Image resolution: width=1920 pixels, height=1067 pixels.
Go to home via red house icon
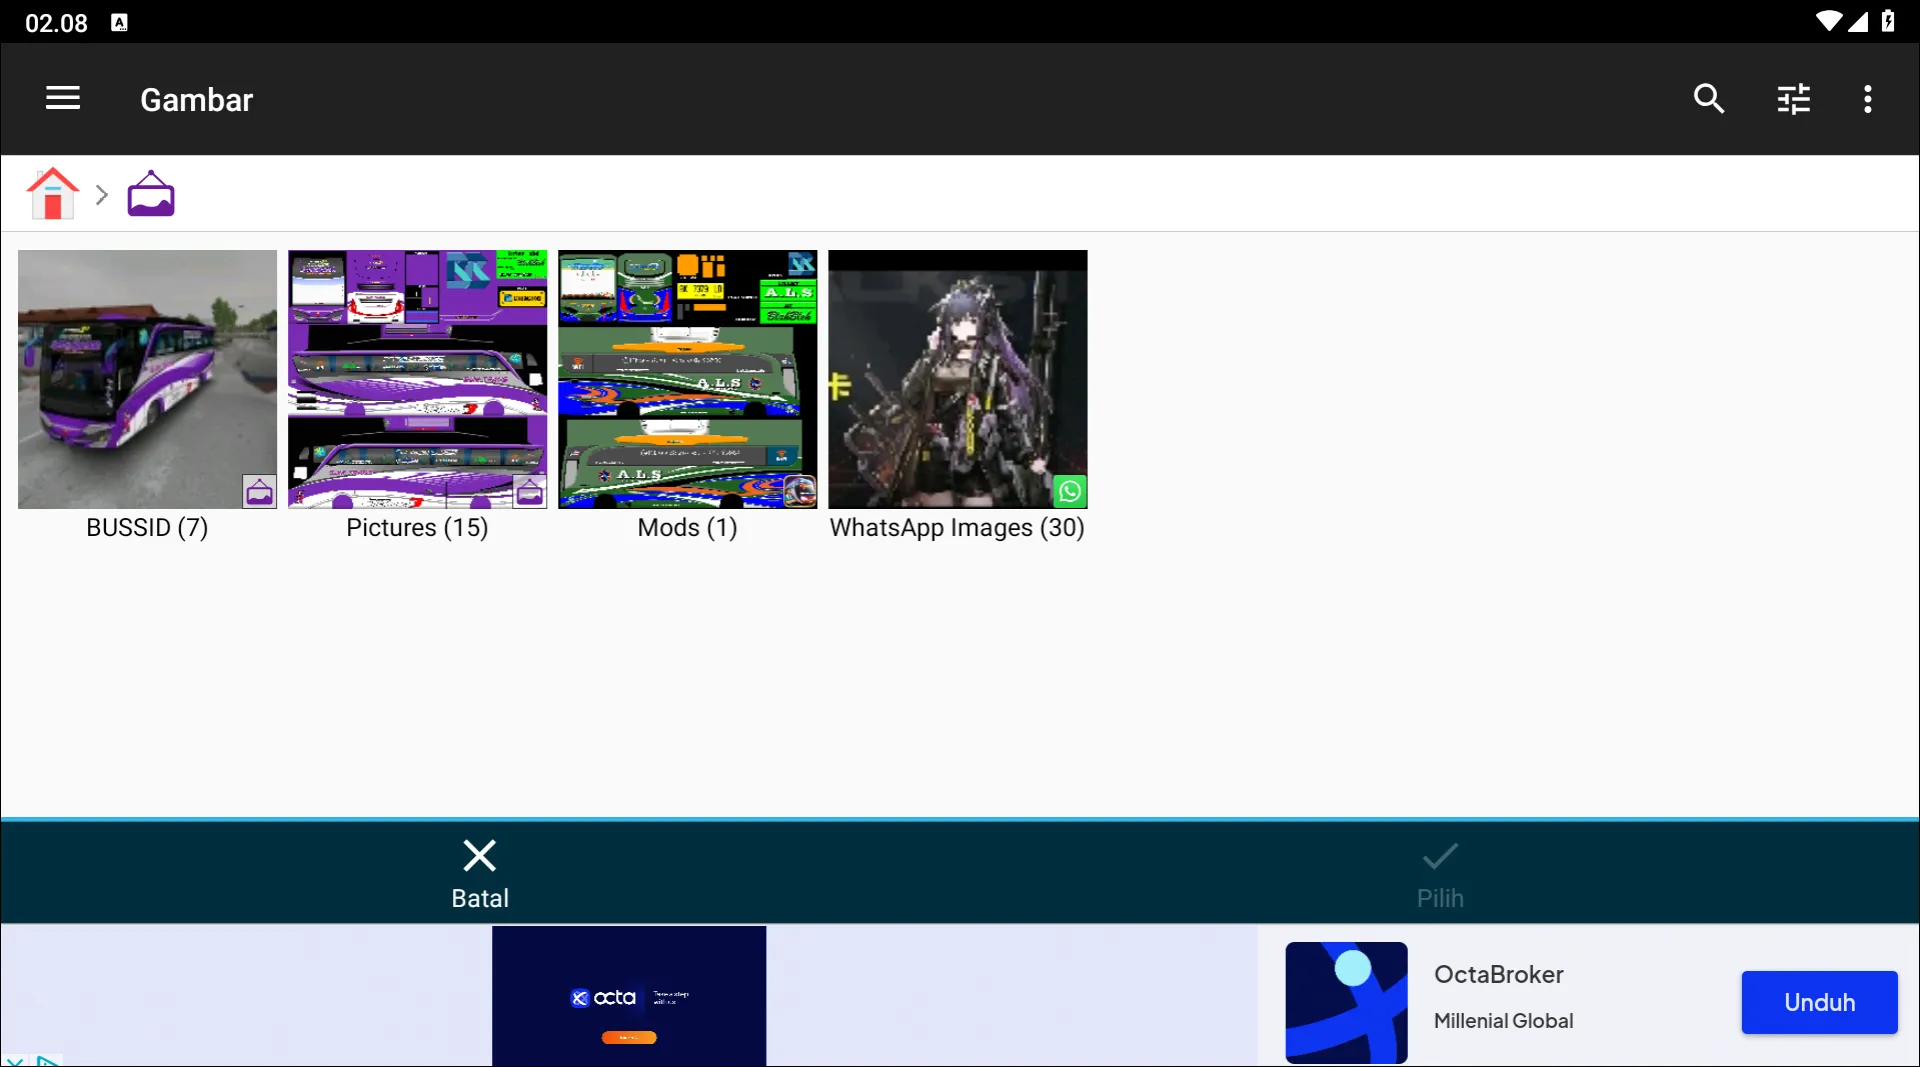pos(52,194)
